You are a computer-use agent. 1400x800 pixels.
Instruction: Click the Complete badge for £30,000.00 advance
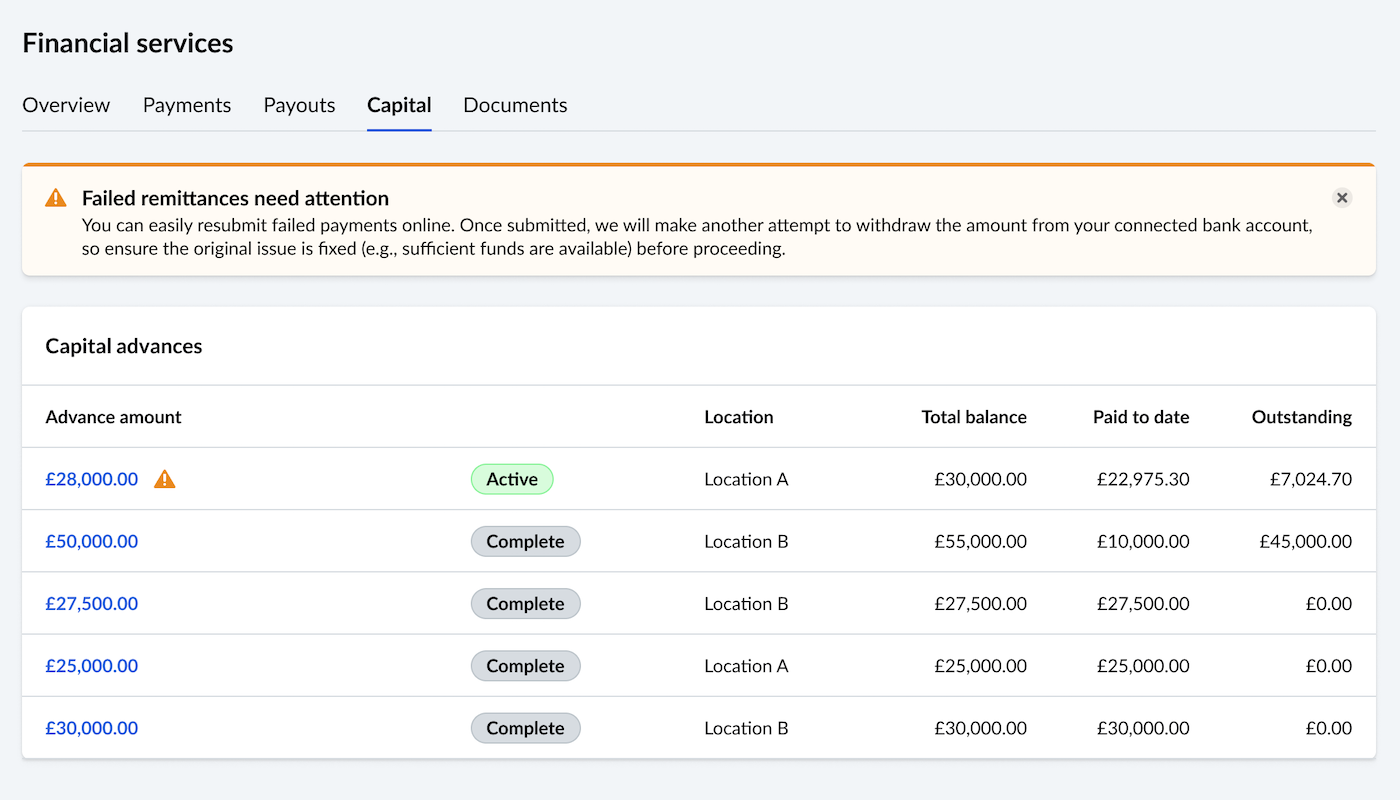click(x=525, y=728)
